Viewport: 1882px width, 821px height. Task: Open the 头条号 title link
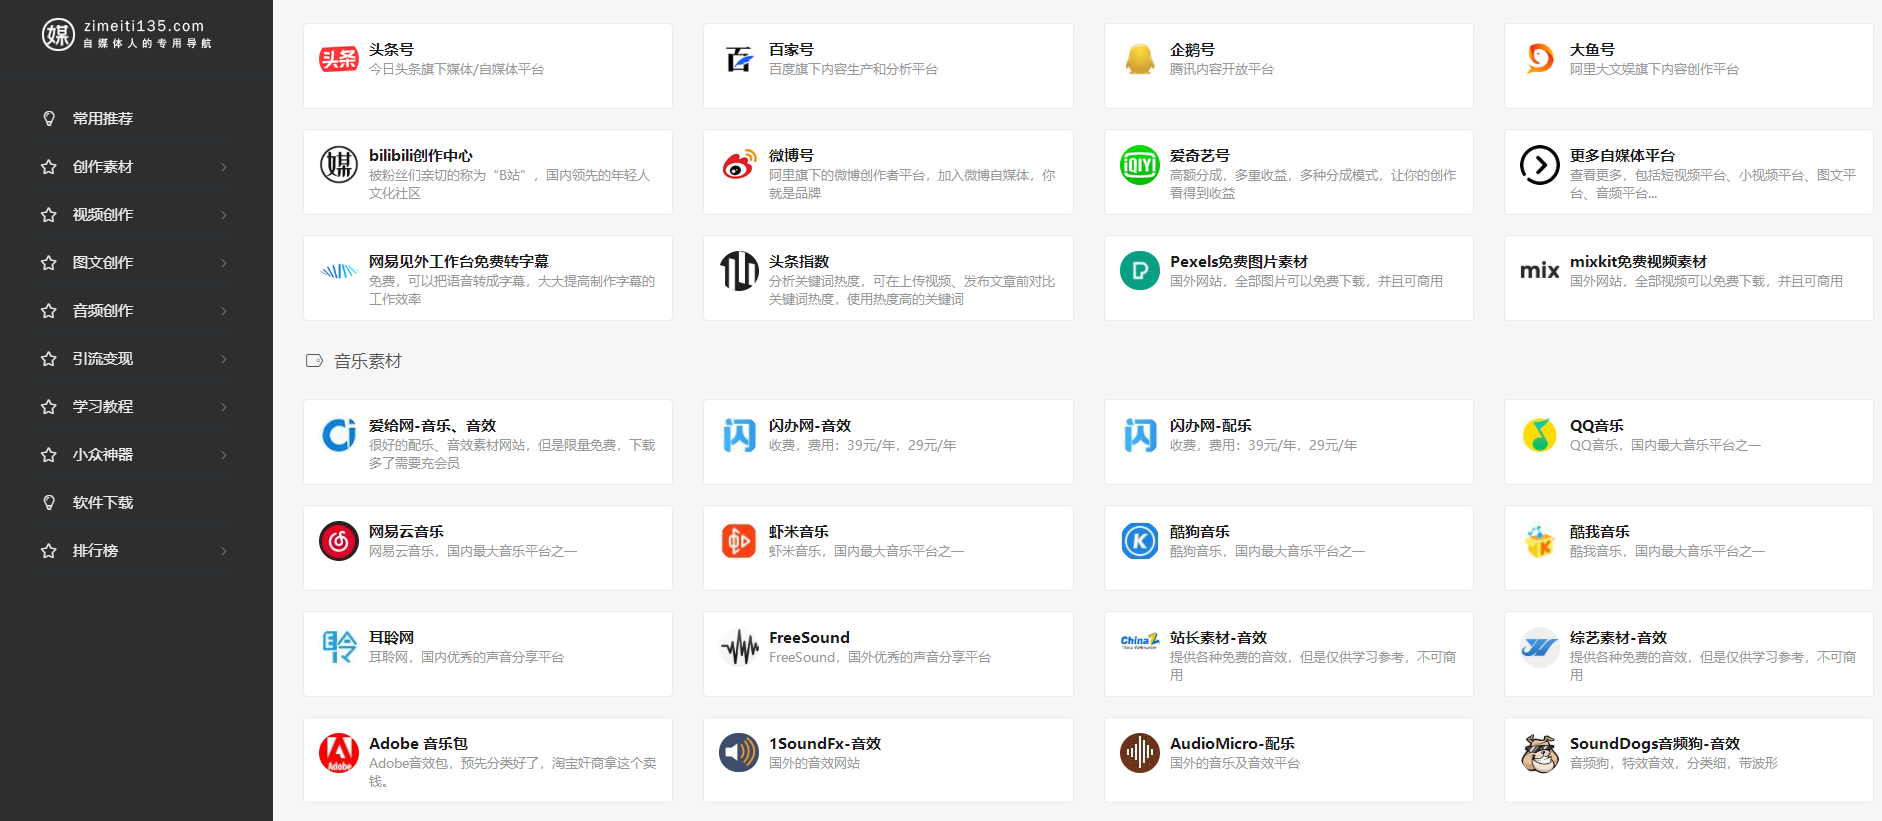[391, 49]
